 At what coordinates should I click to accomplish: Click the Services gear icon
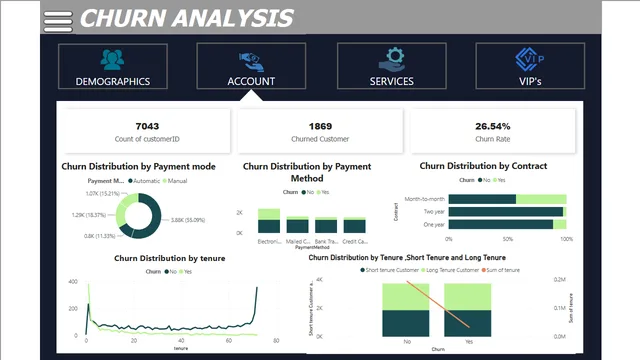tap(392, 60)
